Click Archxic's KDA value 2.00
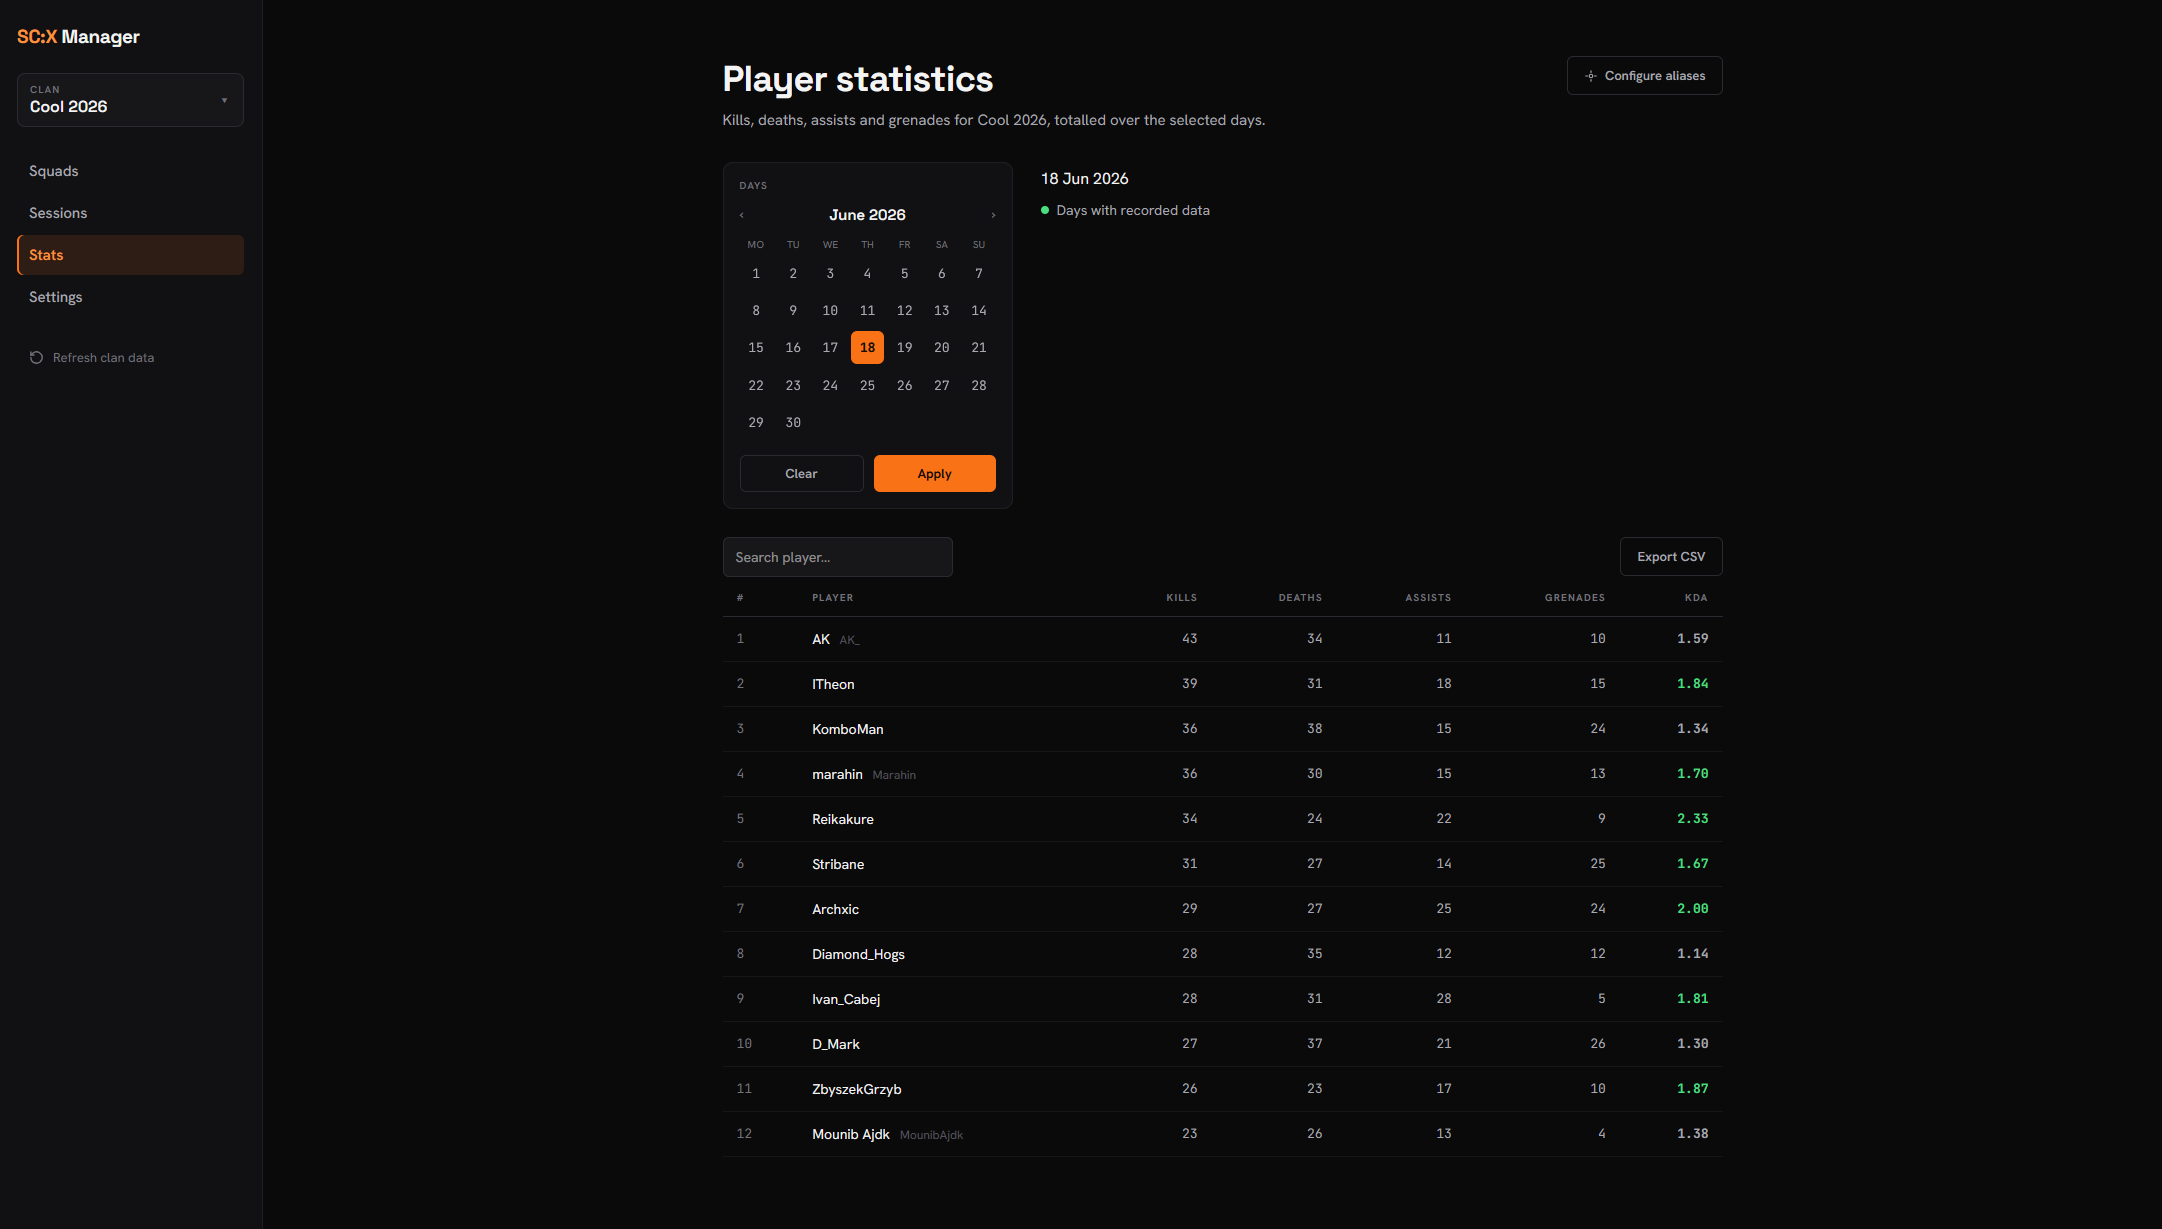The height and width of the screenshot is (1229, 2162). [x=1693, y=909]
